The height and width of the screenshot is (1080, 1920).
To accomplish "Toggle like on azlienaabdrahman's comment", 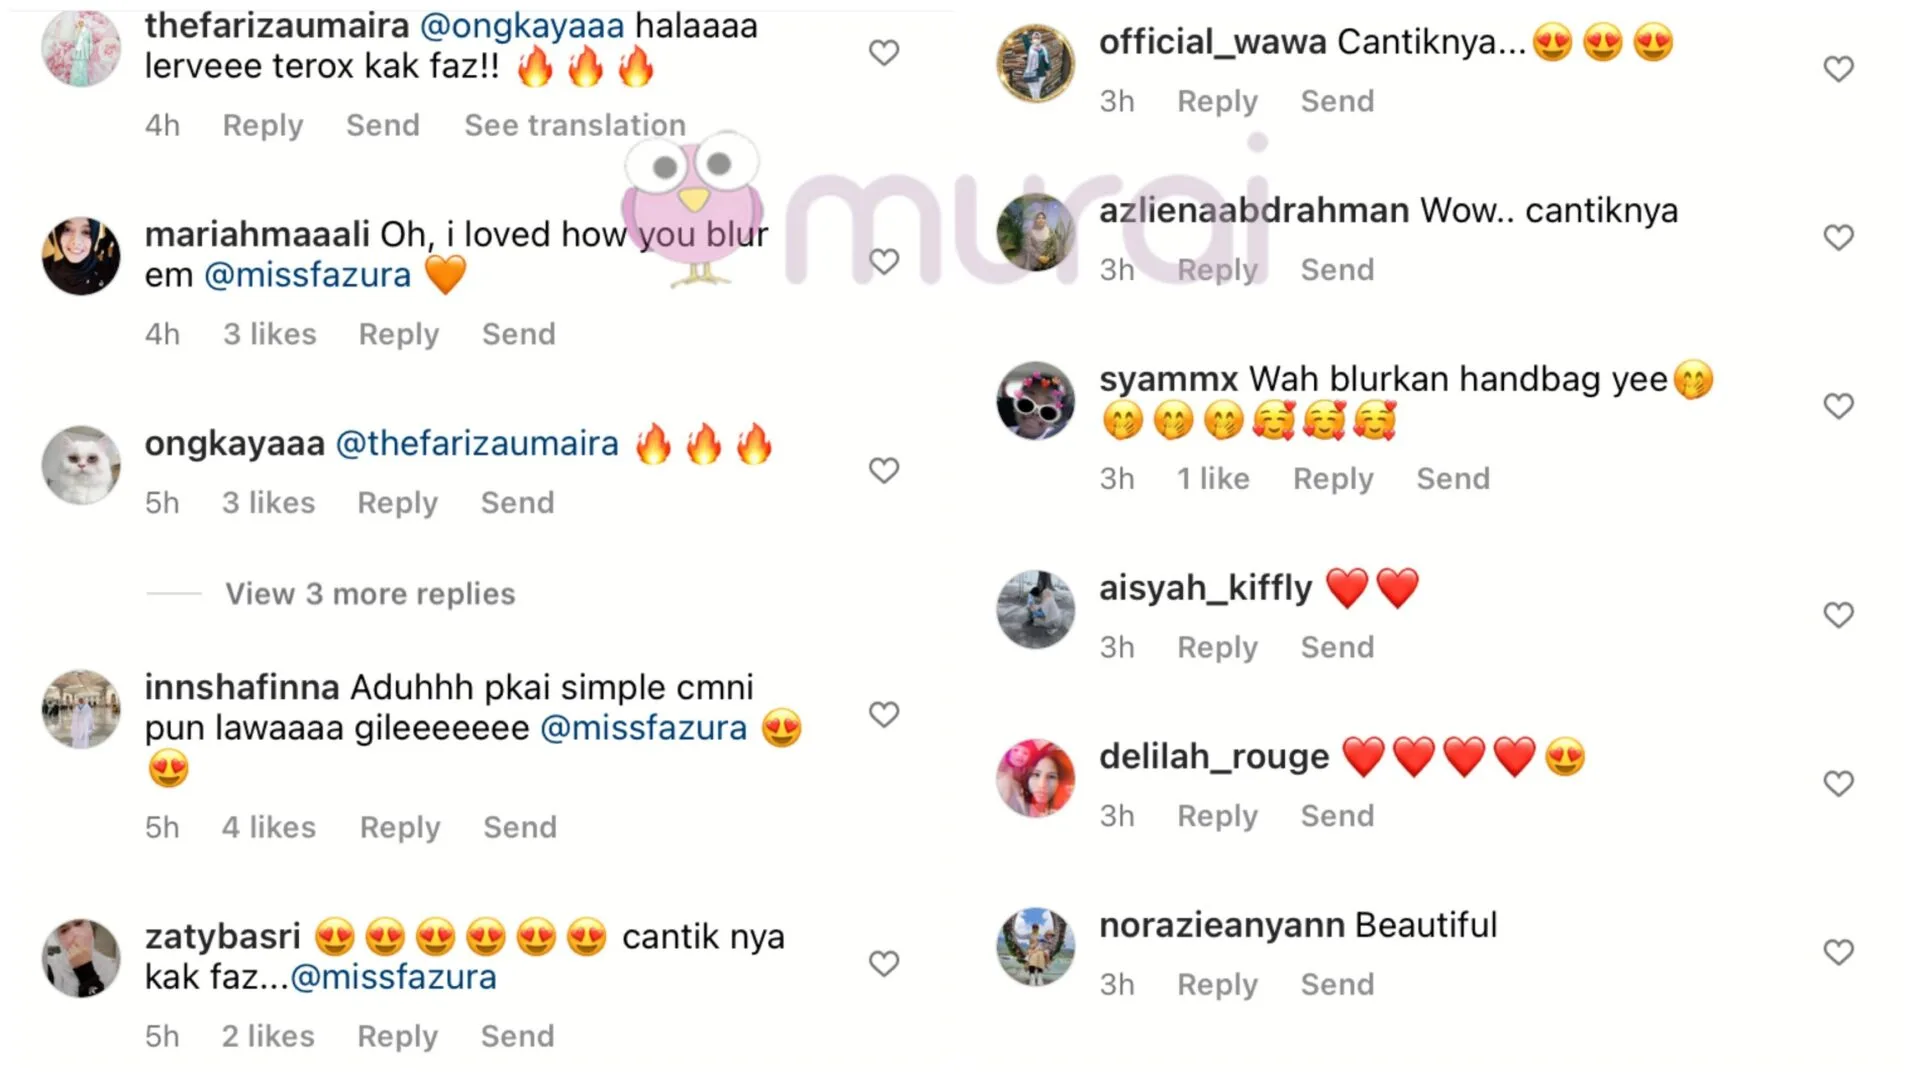I will coord(1839,237).
